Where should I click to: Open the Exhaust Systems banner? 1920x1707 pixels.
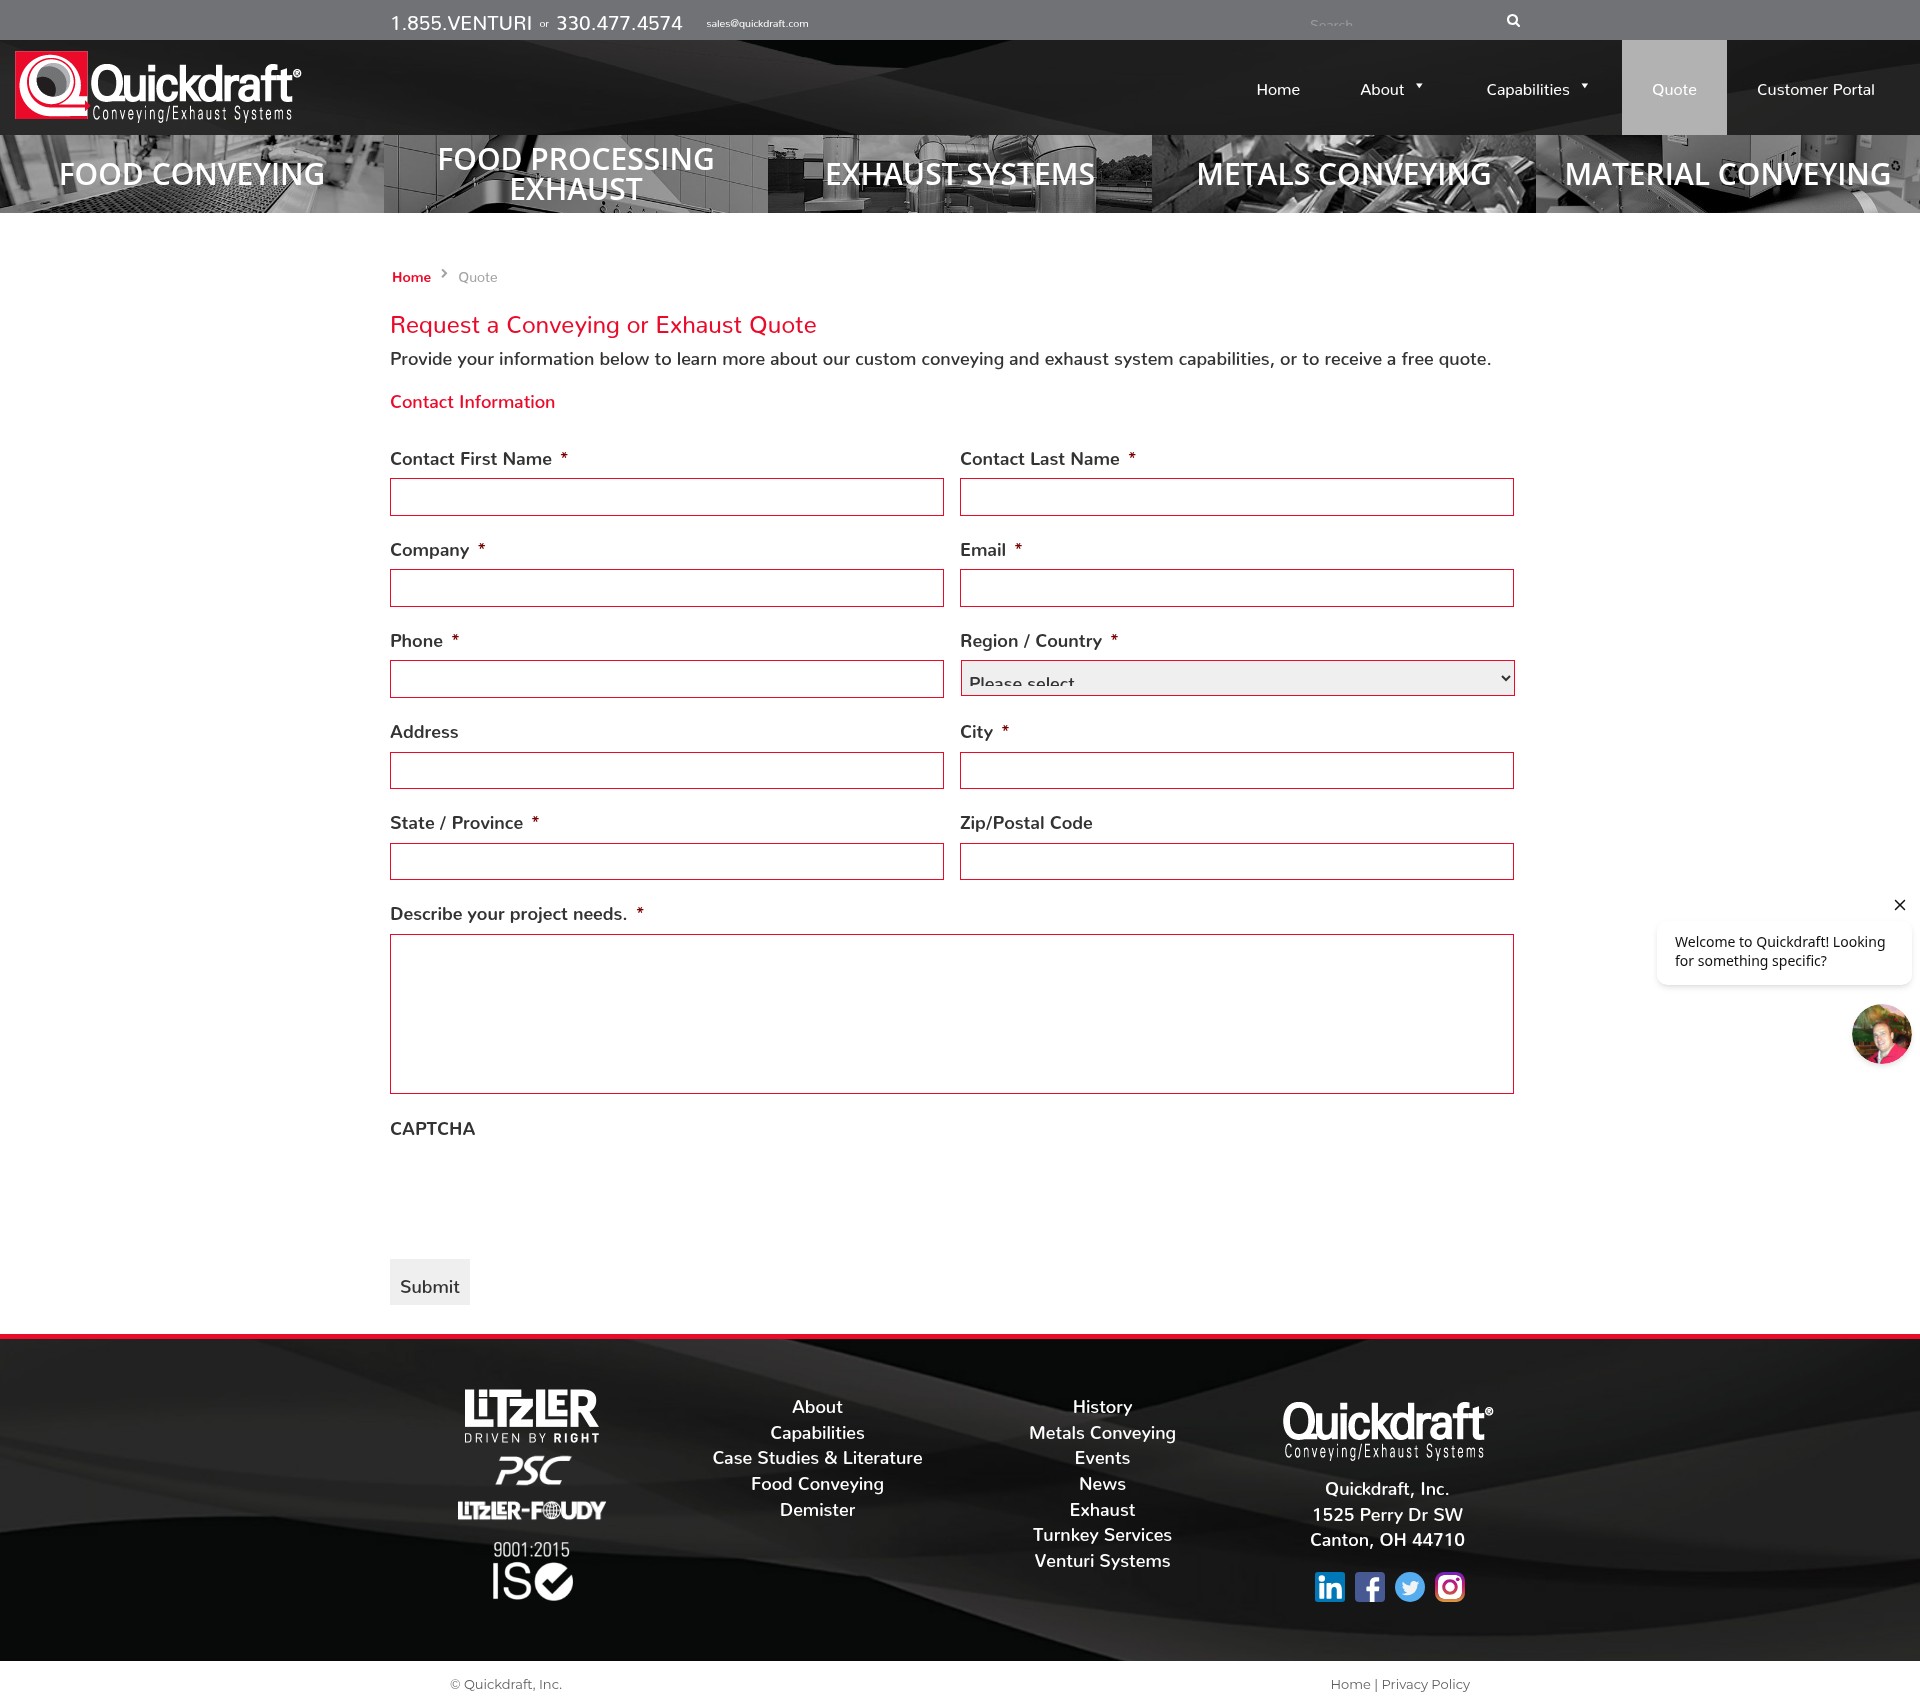click(960, 174)
